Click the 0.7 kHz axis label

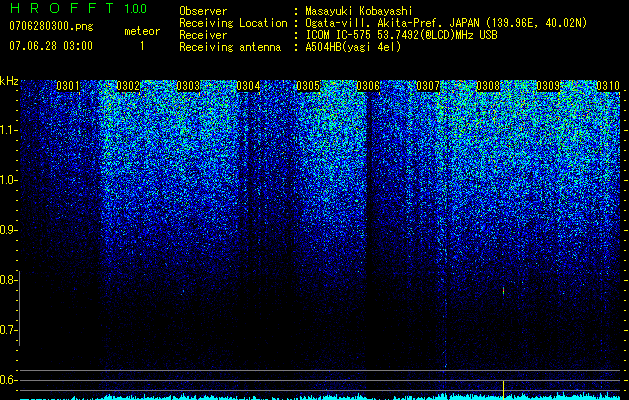point(8,330)
